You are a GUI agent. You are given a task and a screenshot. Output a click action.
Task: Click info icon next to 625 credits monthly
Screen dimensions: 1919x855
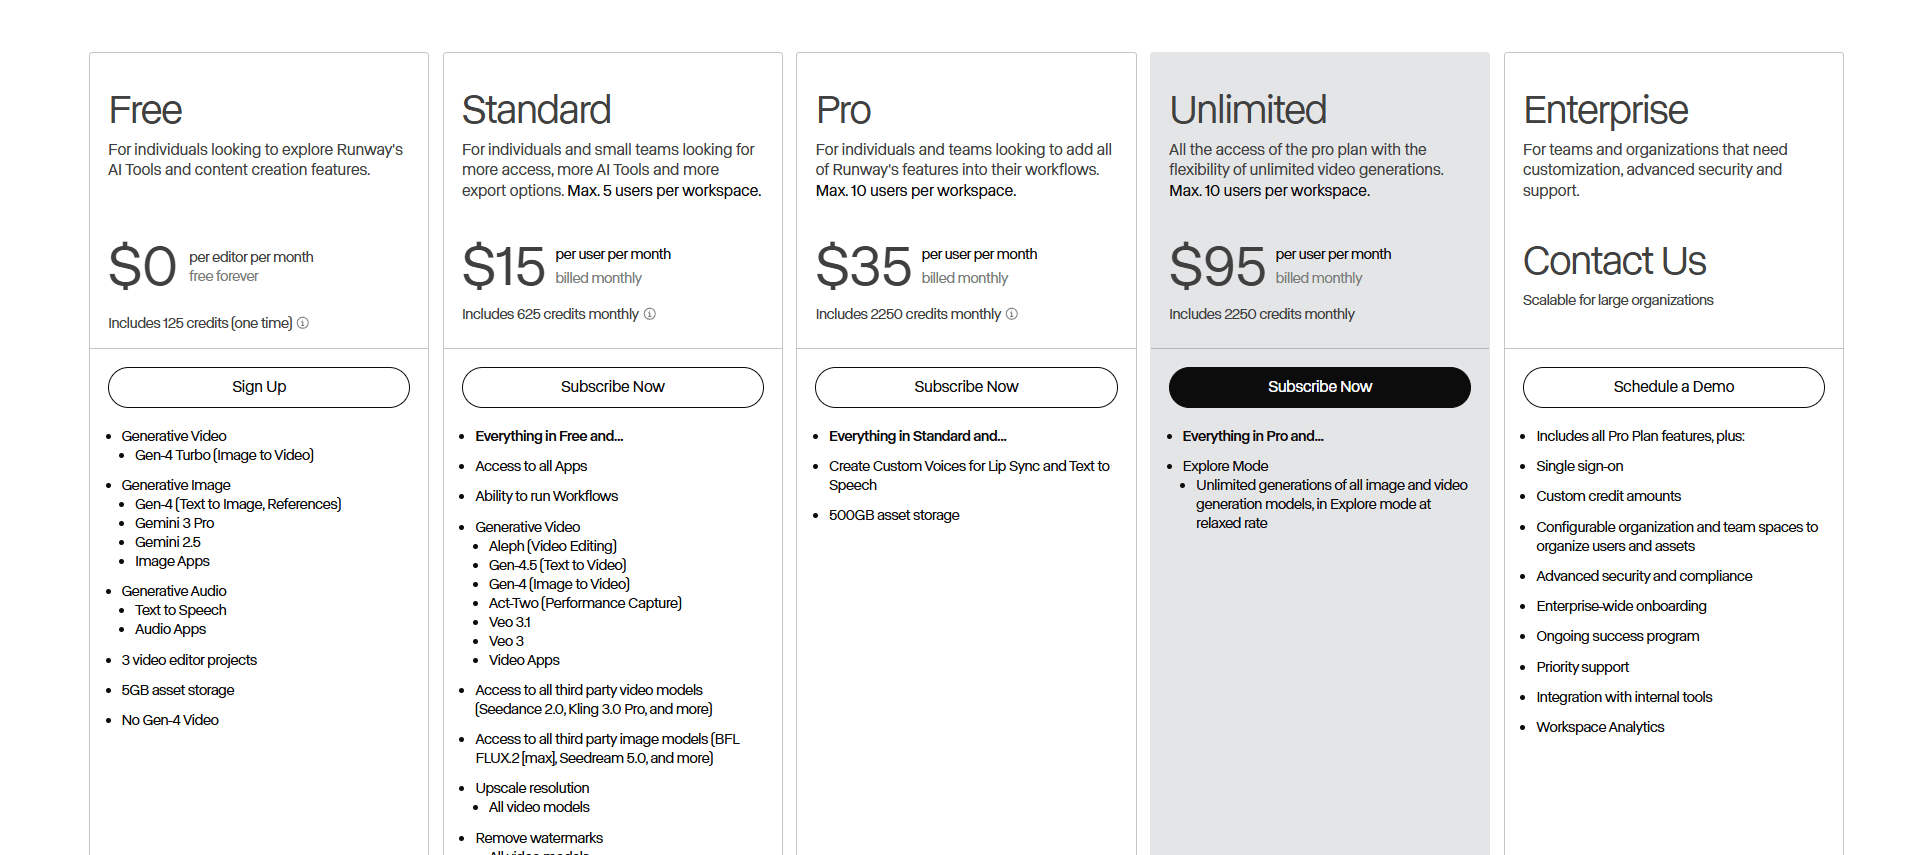pos(650,314)
